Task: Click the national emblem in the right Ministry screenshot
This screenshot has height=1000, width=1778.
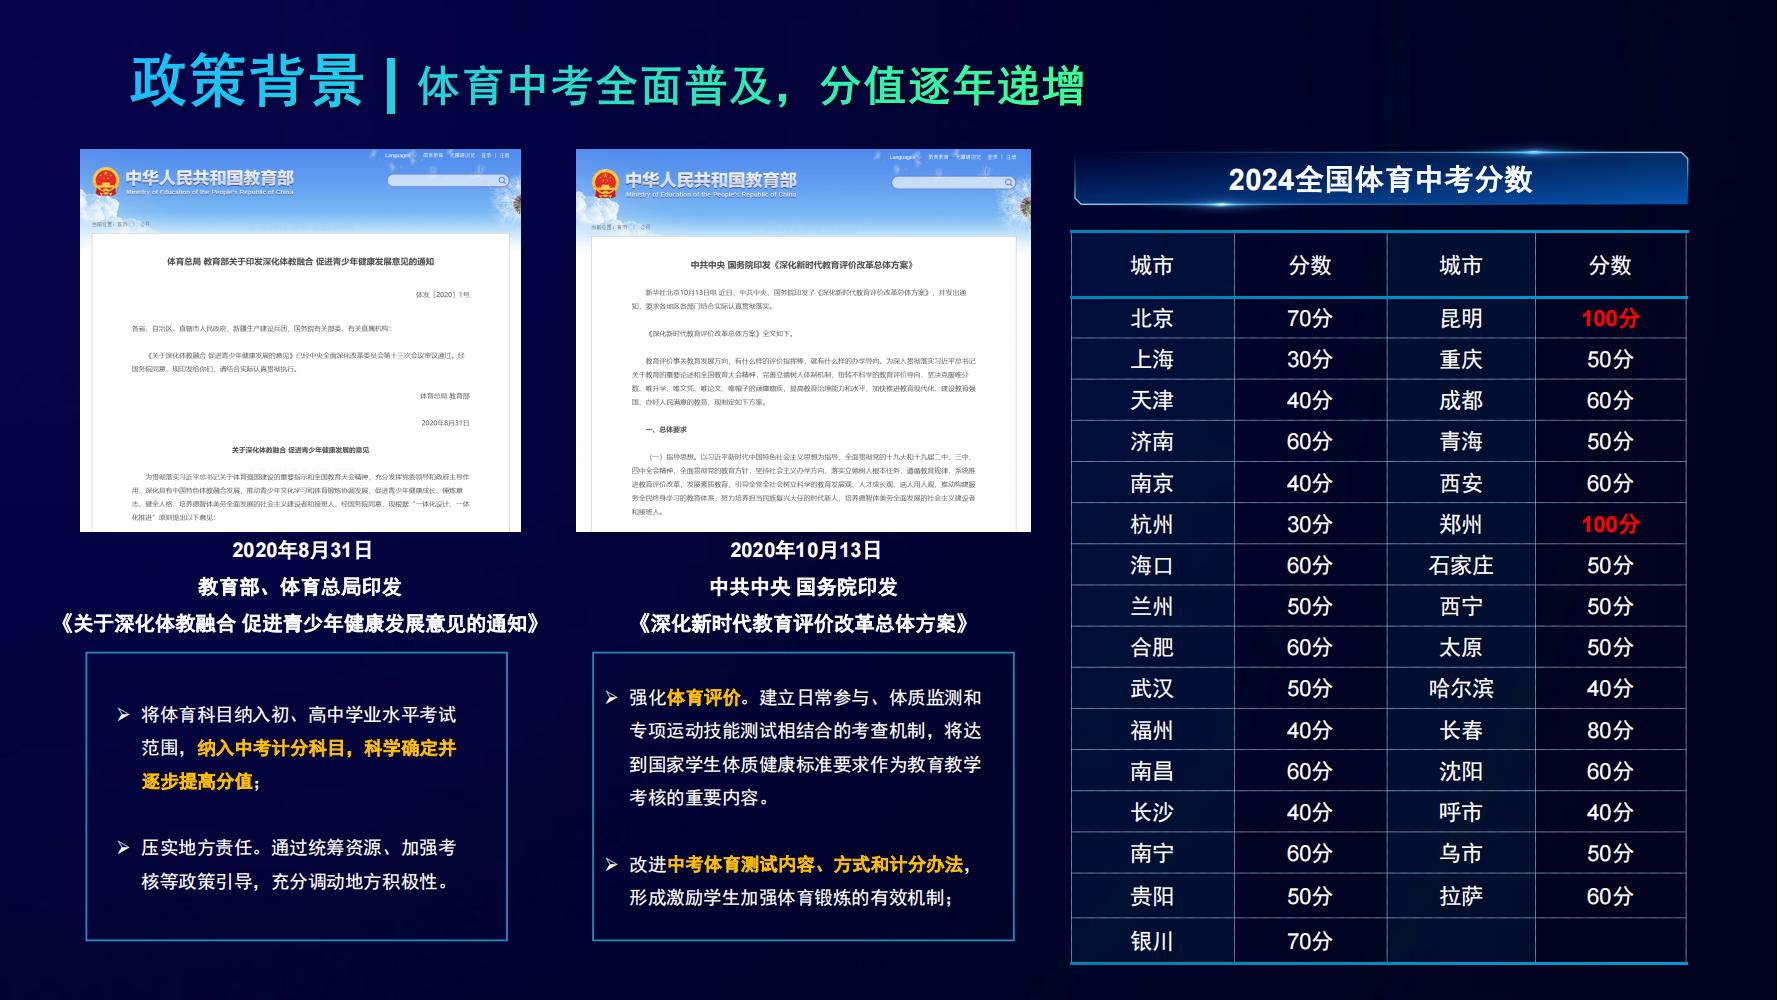Action: (604, 184)
